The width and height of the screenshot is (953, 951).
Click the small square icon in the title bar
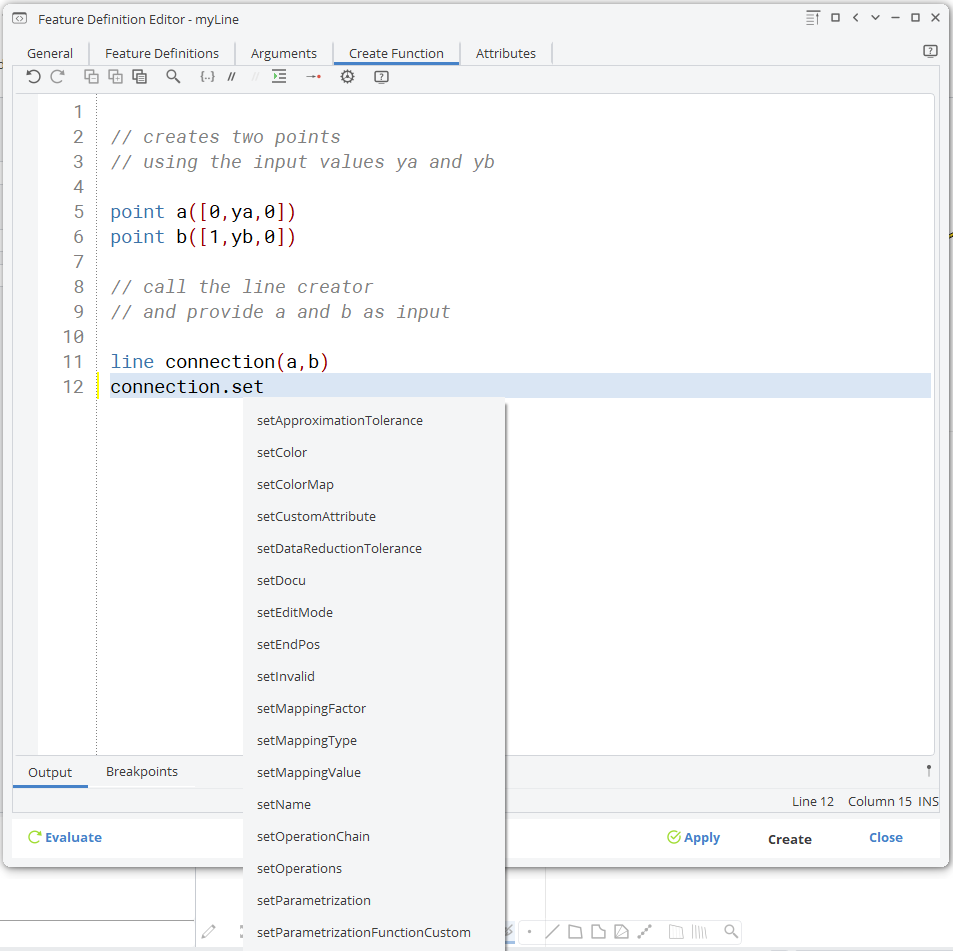(x=835, y=18)
